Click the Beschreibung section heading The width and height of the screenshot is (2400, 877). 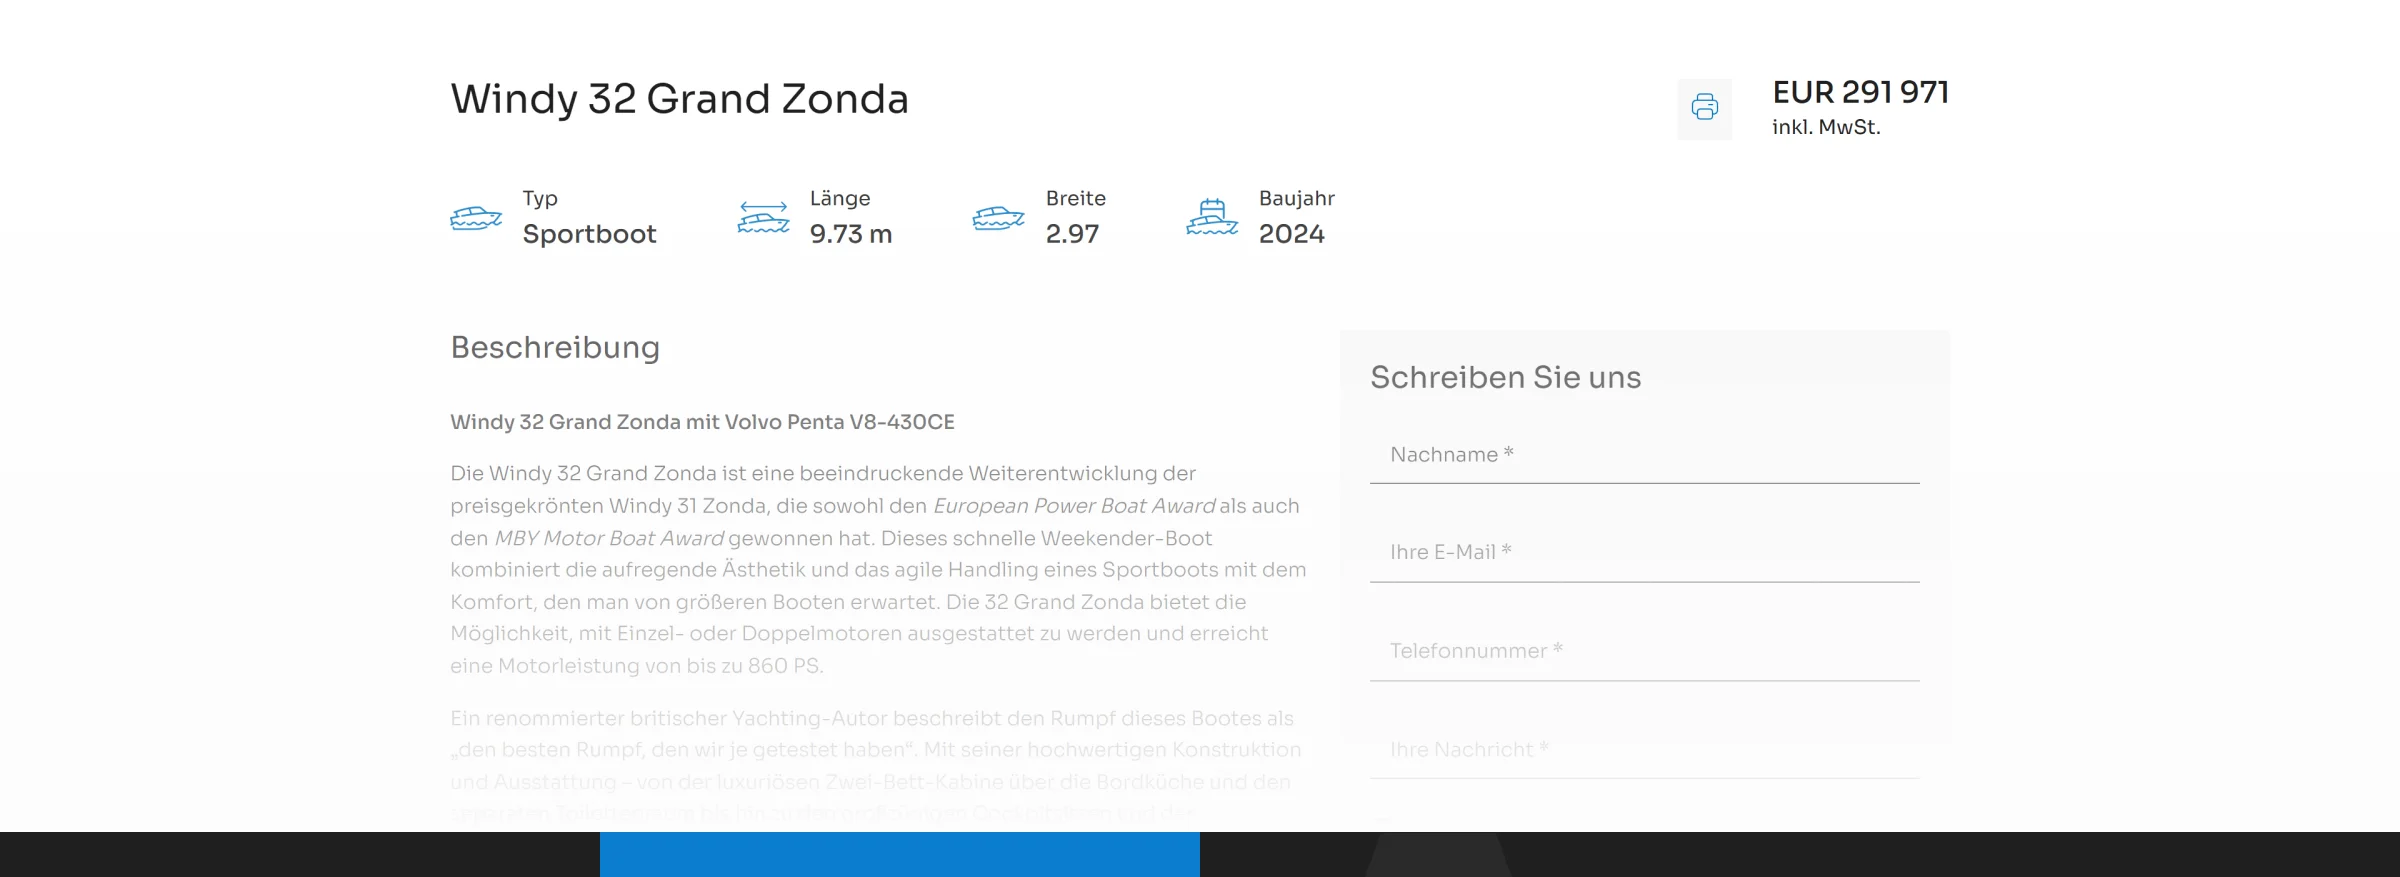point(555,347)
